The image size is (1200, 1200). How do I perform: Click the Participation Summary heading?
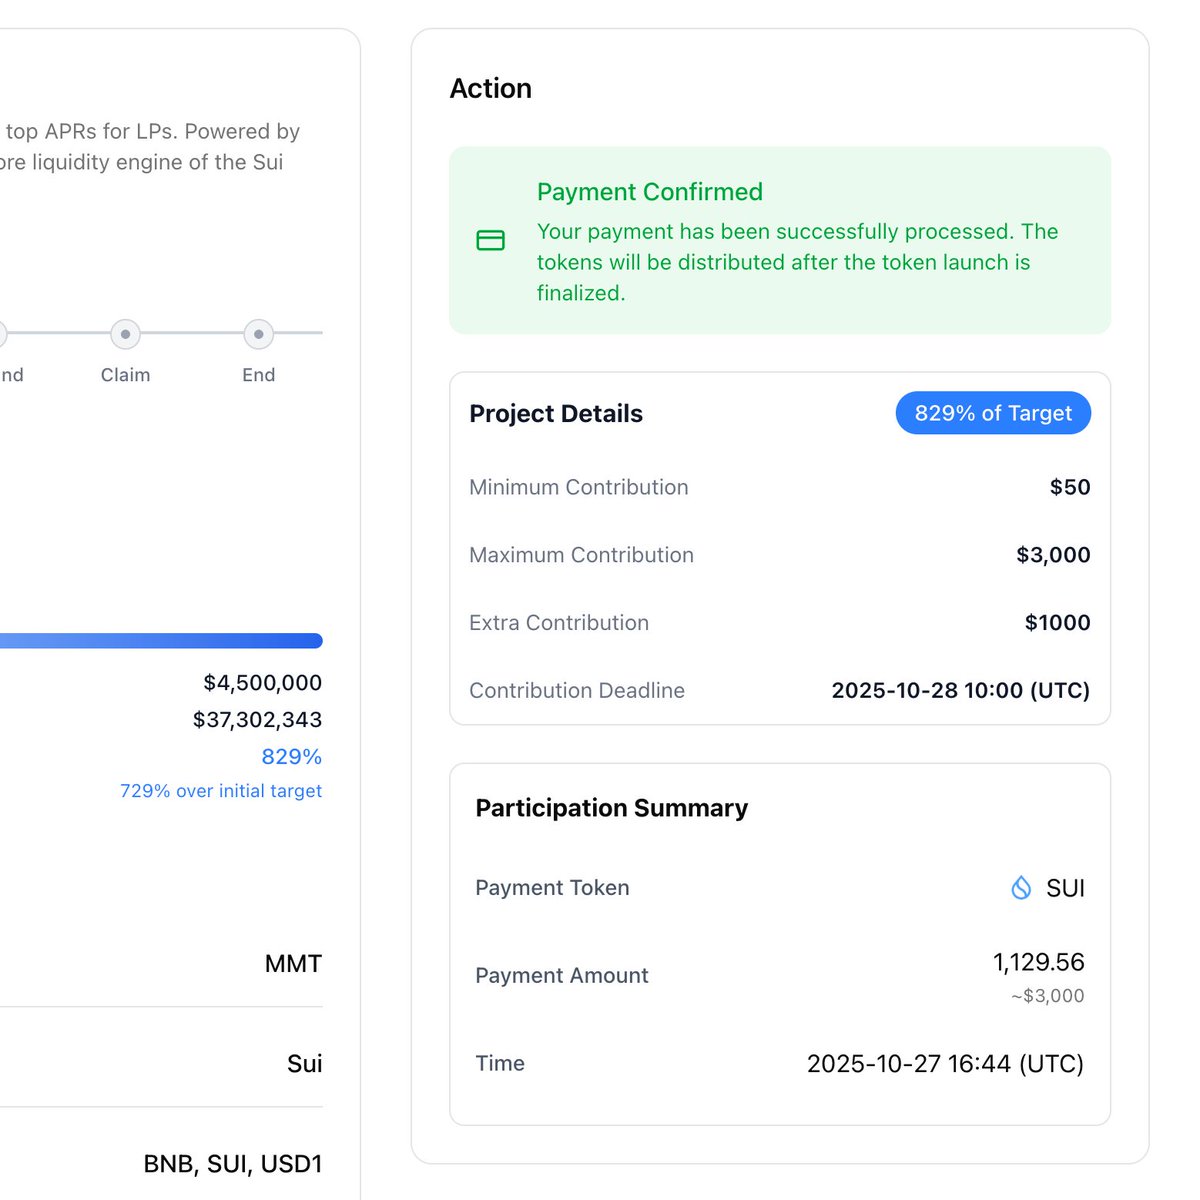point(611,808)
